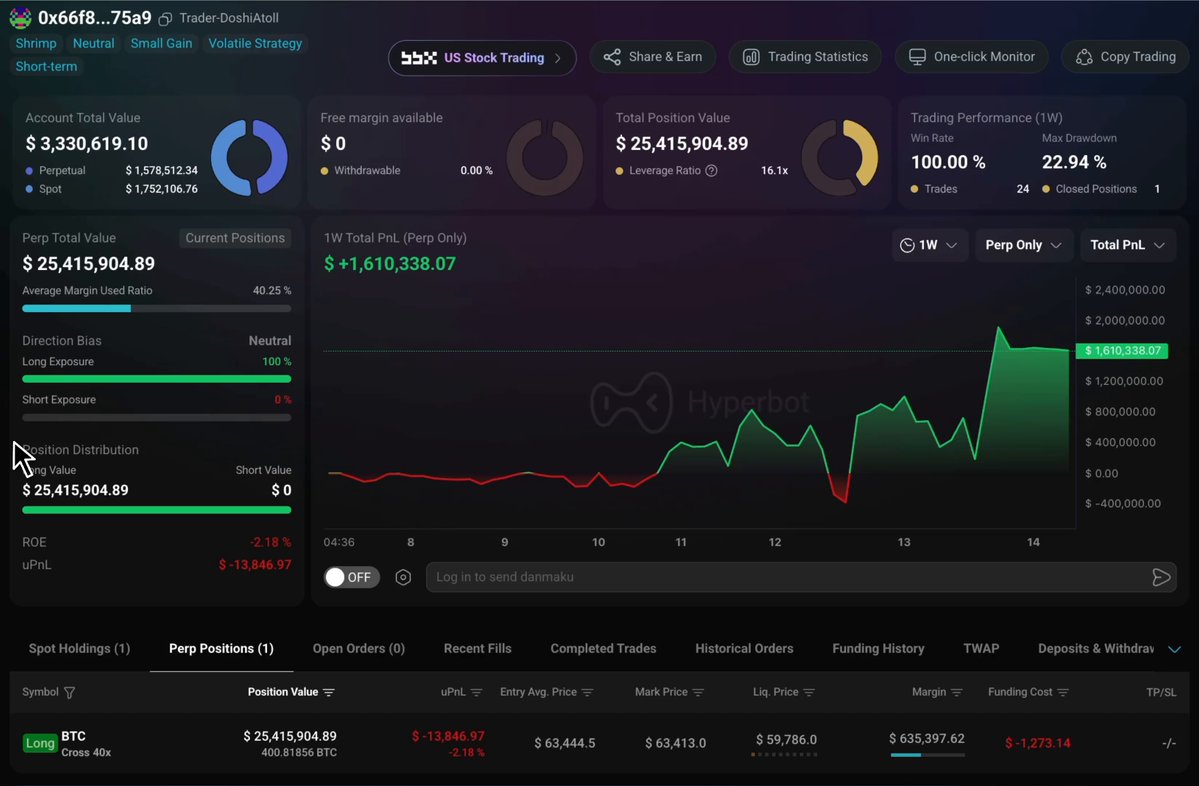Open the Completed Trades tab
Viewport: 1199px width, 786px height.
tap(603, 648)
